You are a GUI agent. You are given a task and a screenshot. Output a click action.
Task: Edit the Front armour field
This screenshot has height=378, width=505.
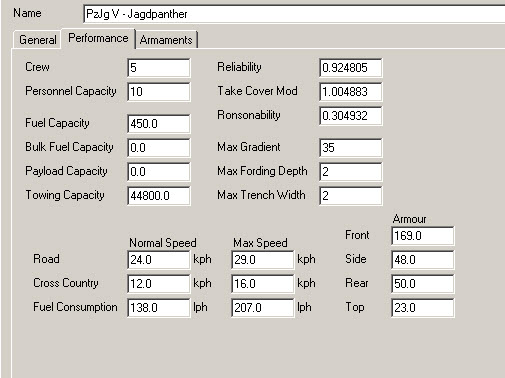(x=423, y=236)
